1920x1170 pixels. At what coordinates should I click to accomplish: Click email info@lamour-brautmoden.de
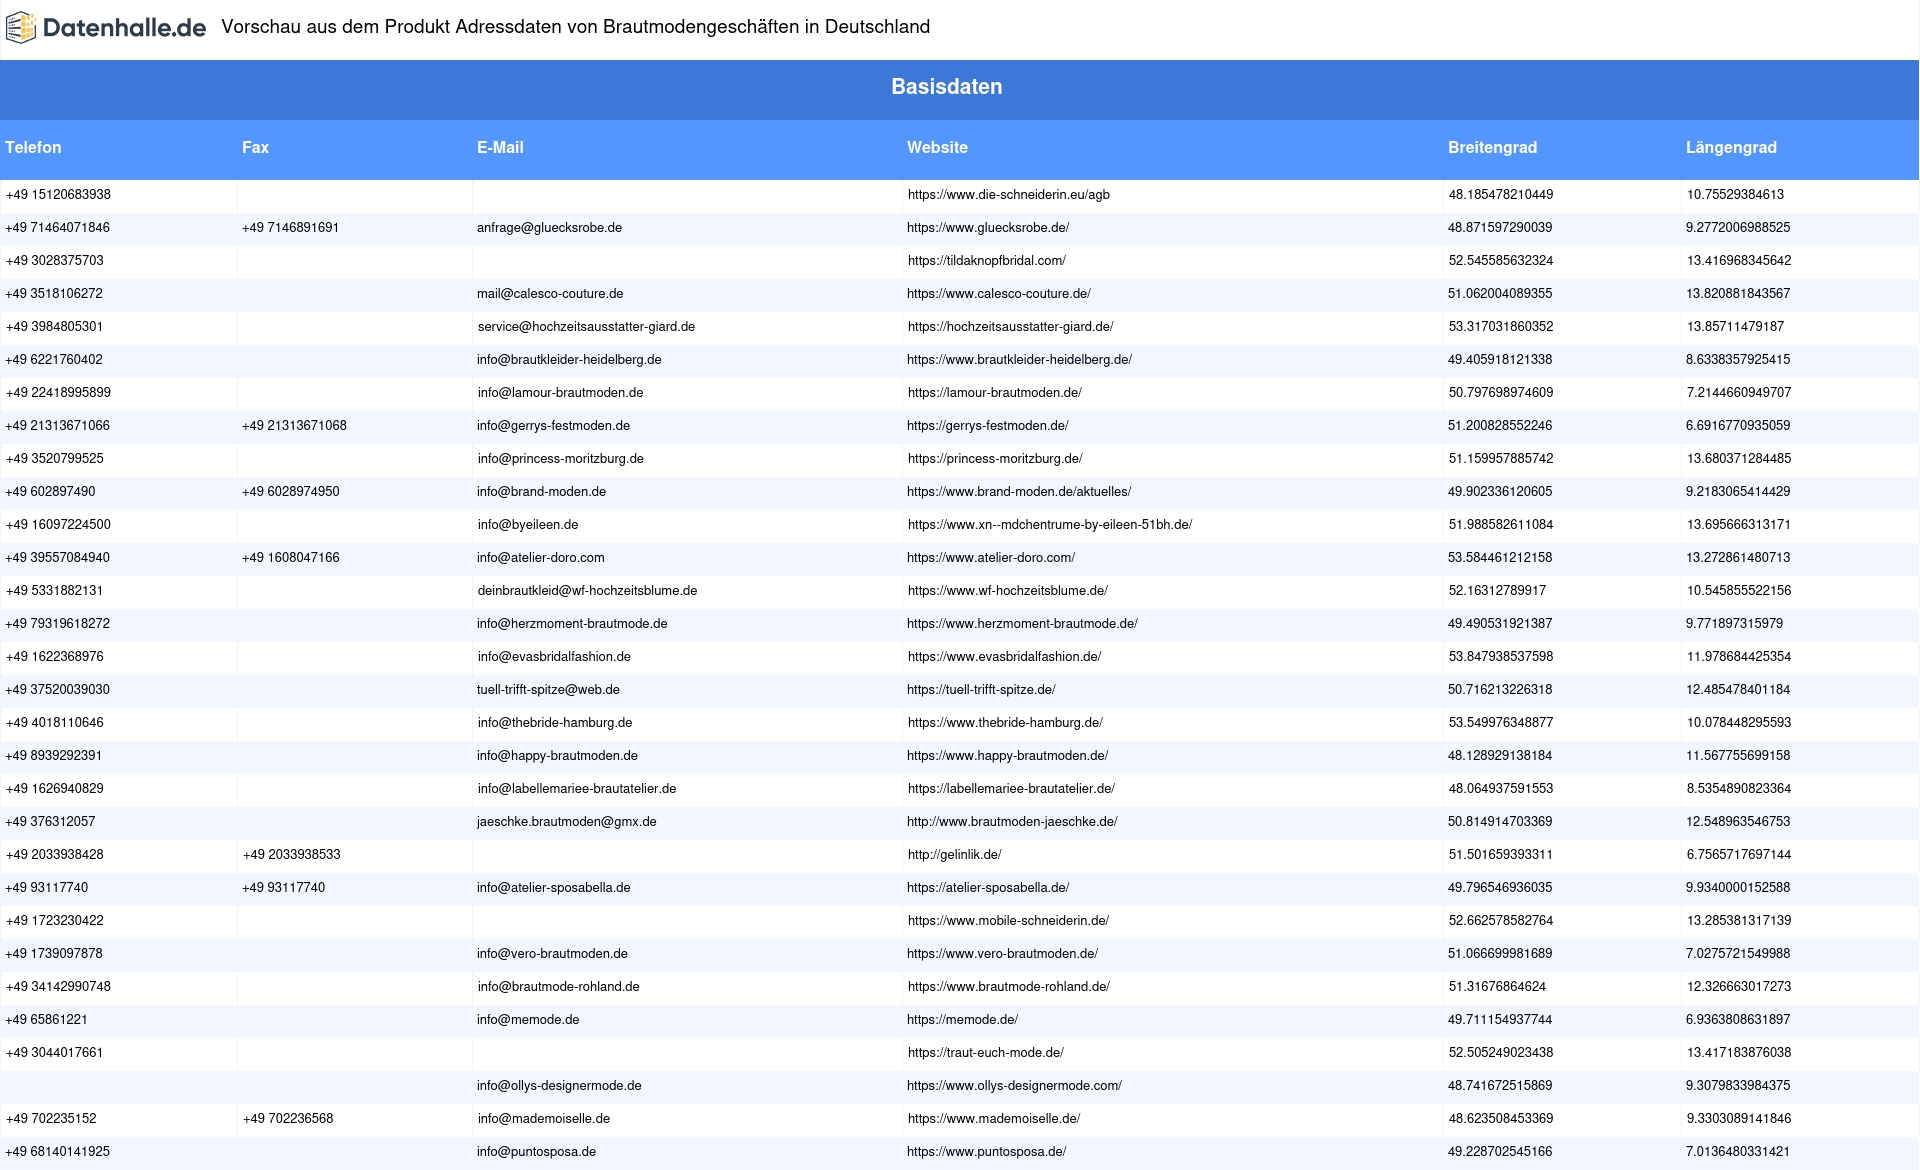[x=560, y=393]
